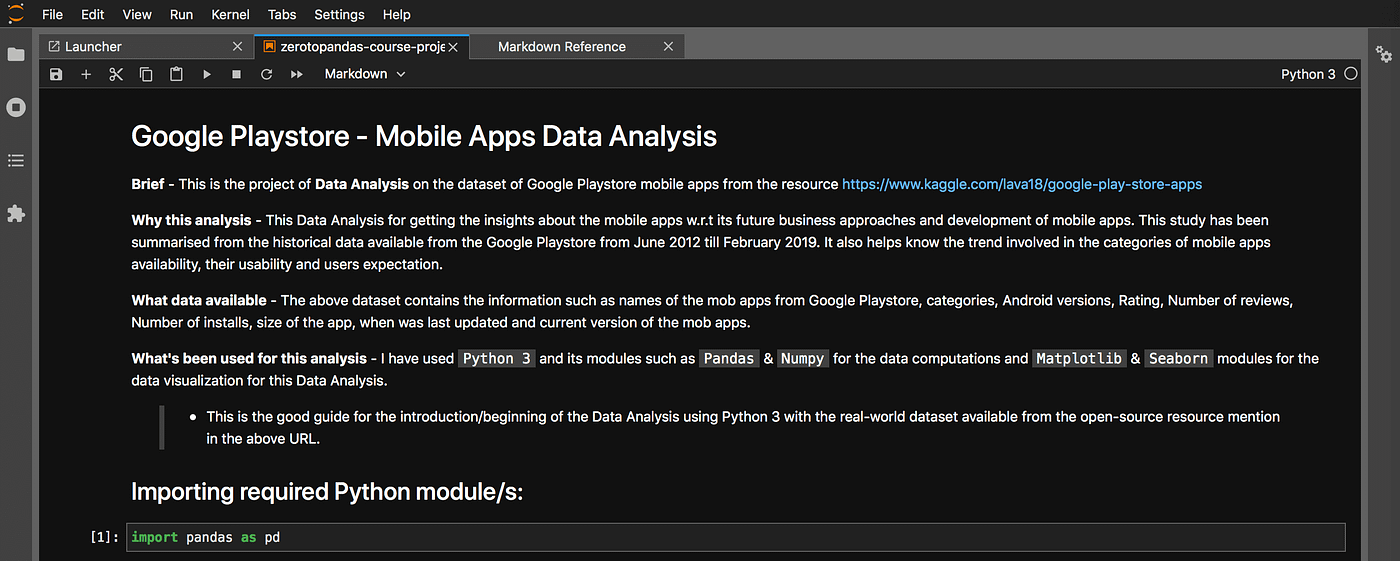Open the Run menu
The height and width of the screenshot is (561, 1400).
(x=181, y=14)
